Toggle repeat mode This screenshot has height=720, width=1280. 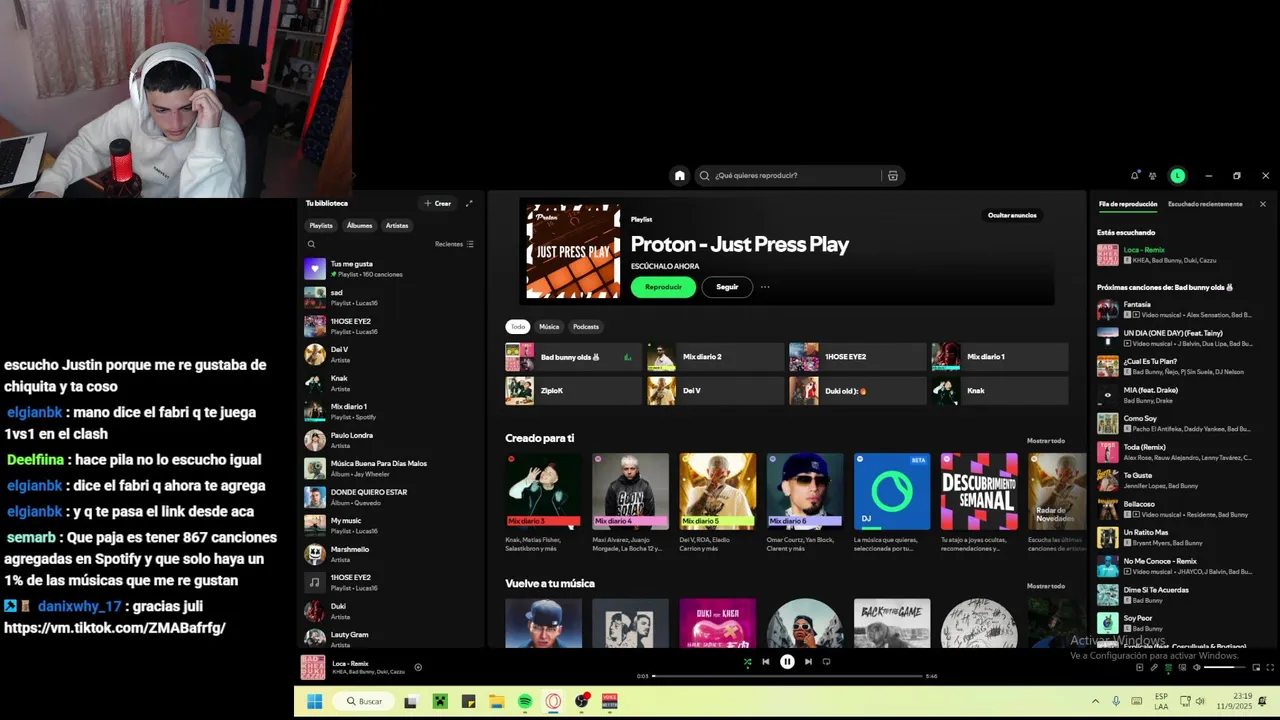[x=826, y=661]
